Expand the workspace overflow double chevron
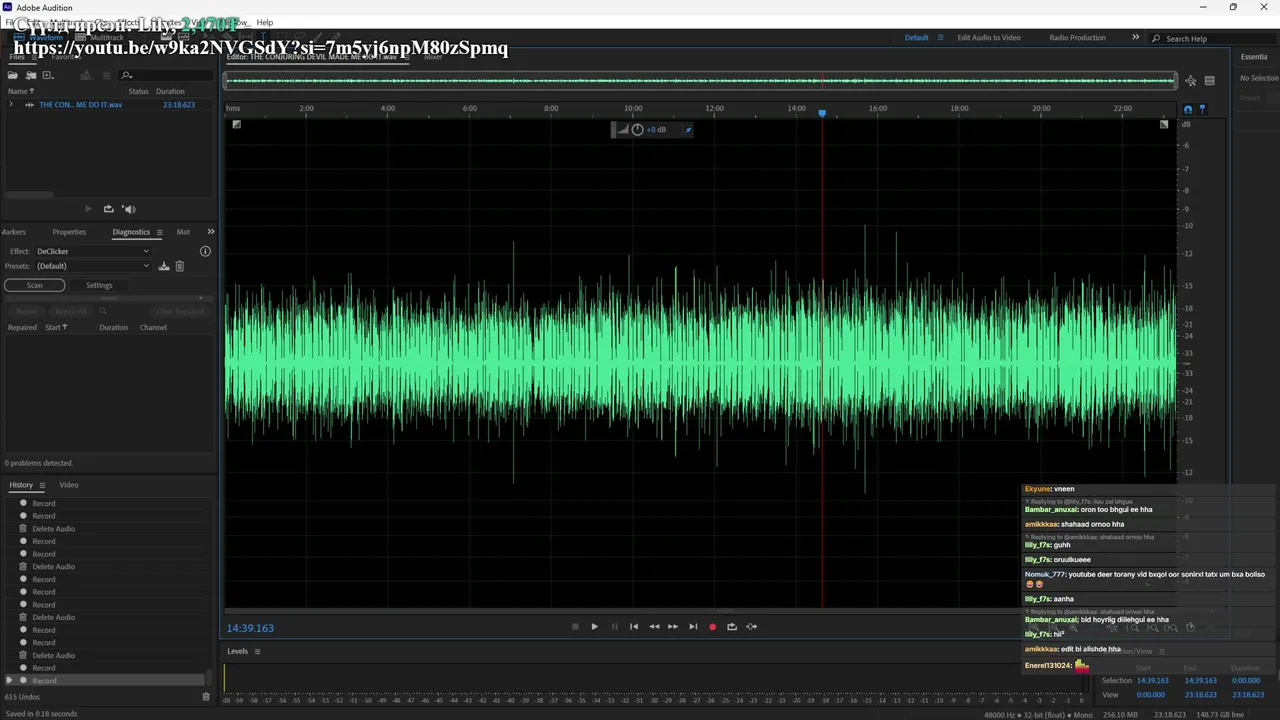This screenshot has width=1280, height=720. pyautogui.click(x=1135, y=38)
